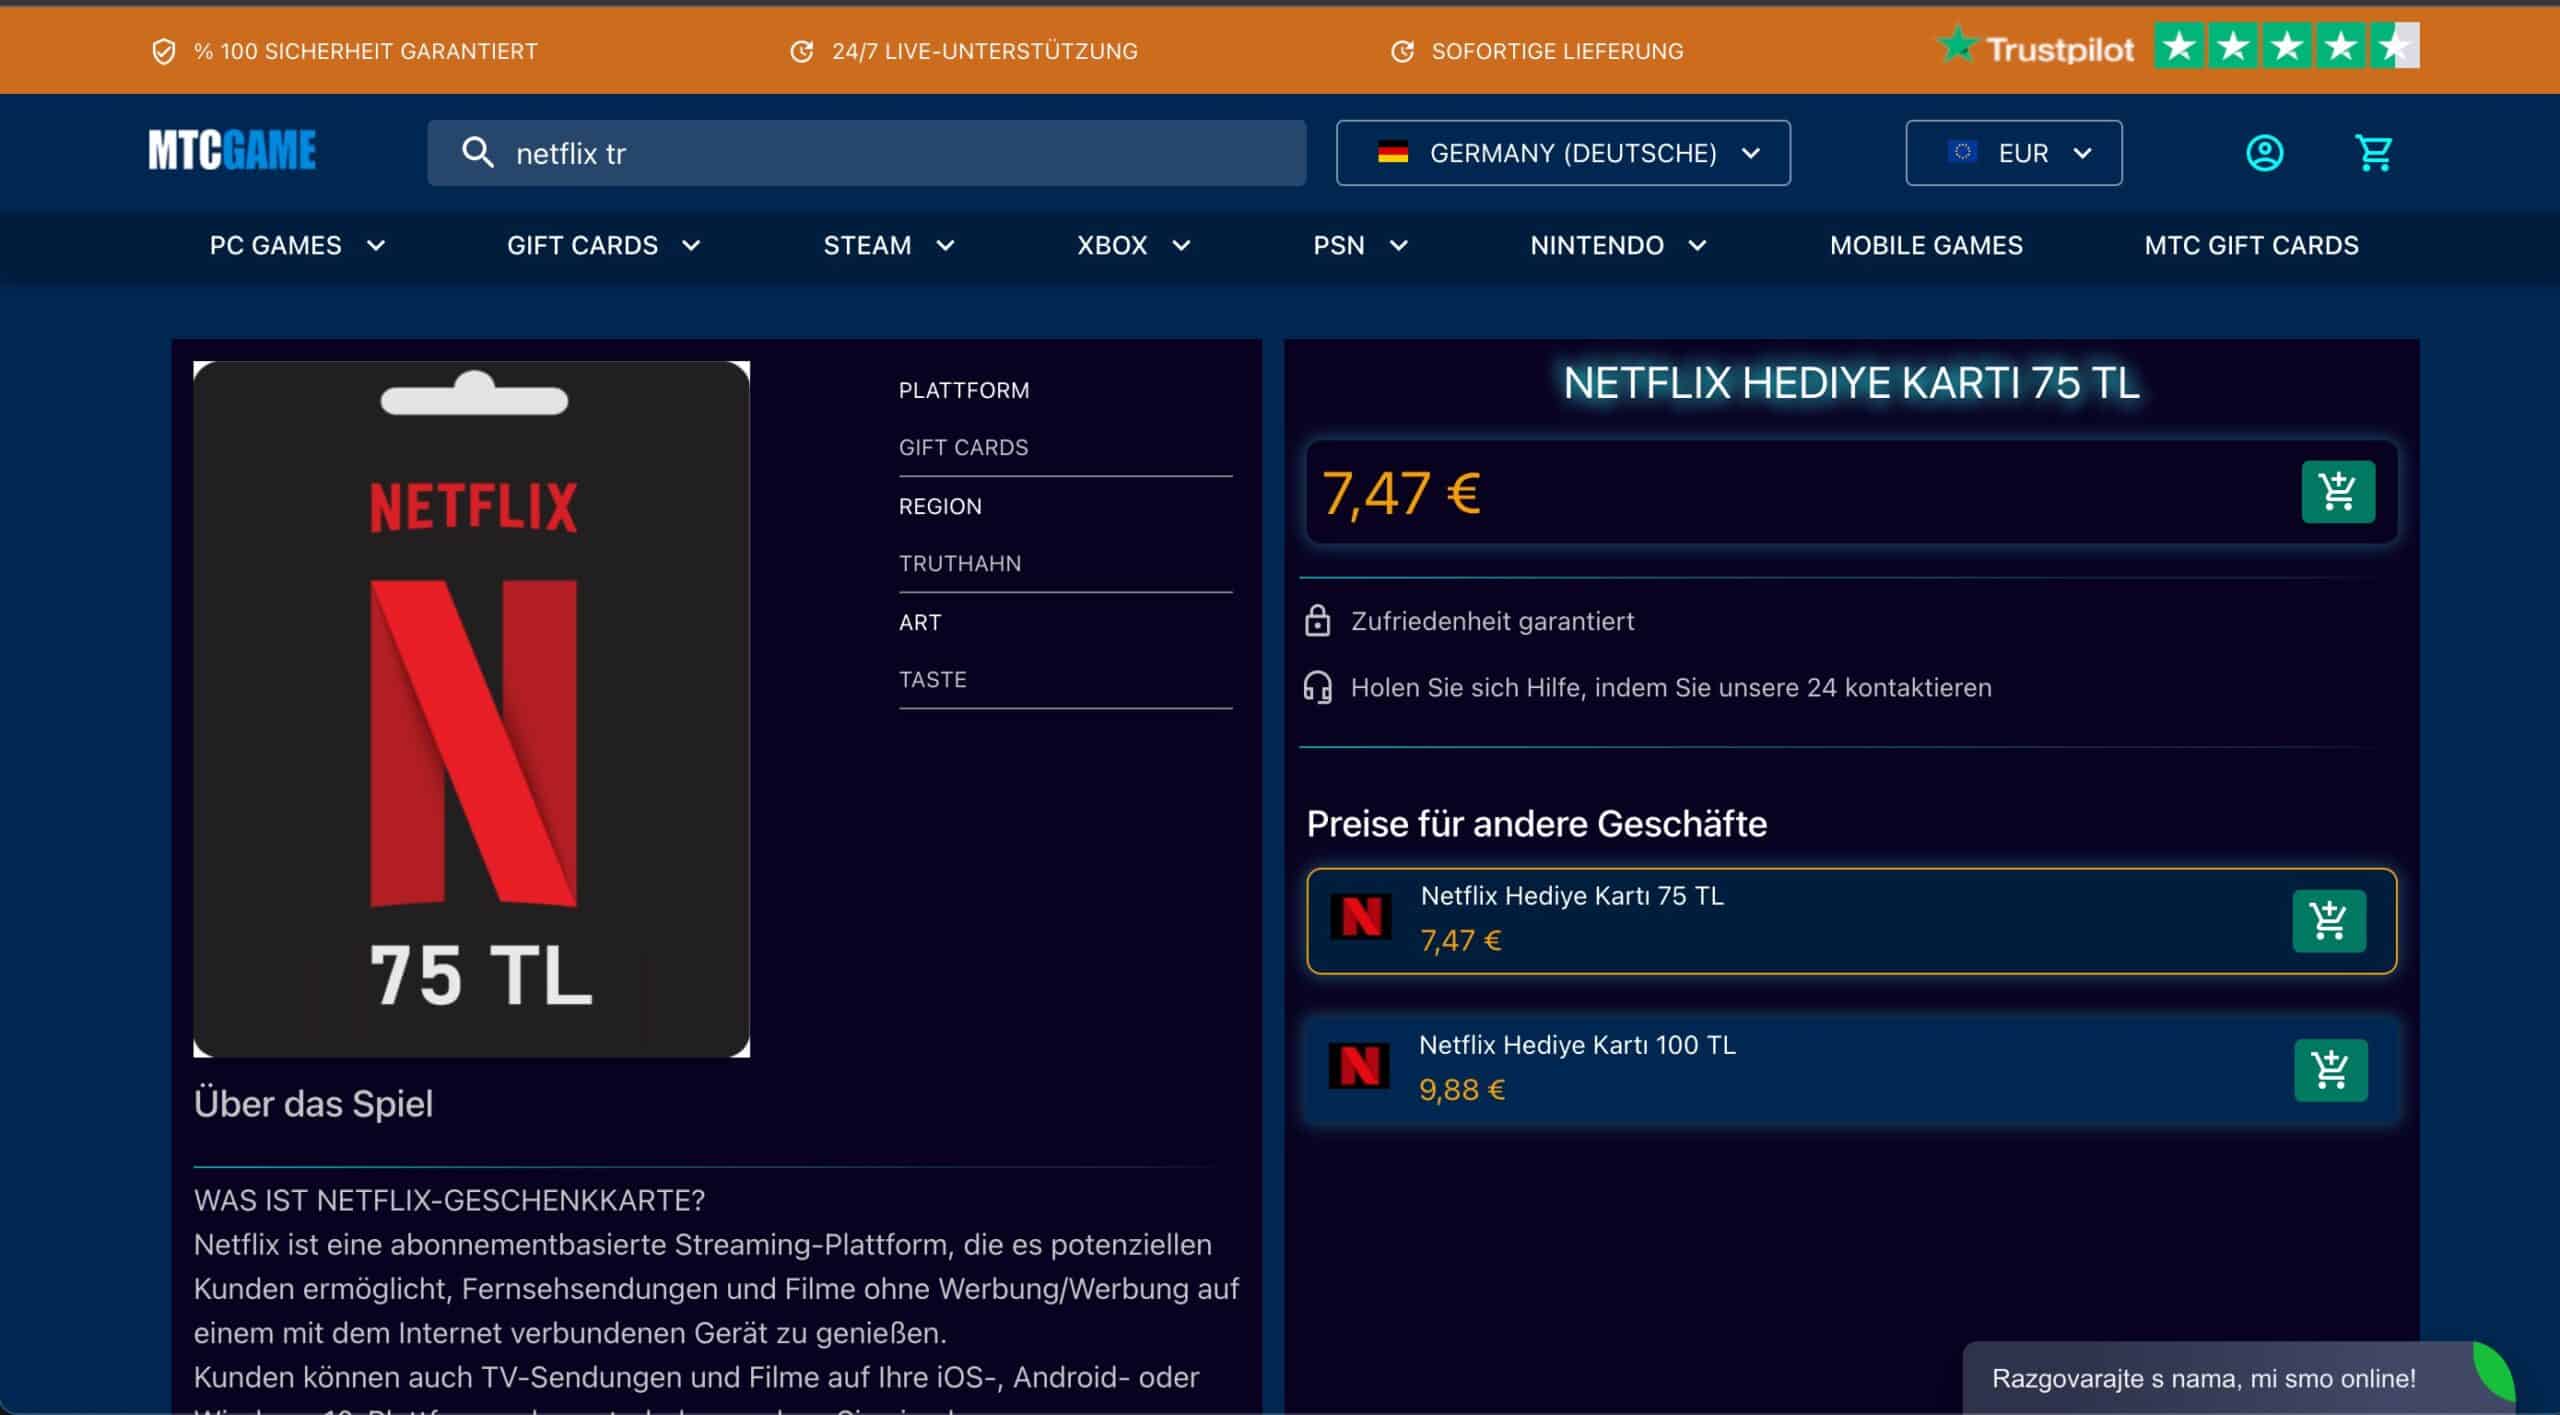Click the Netflix 75 TL card image
Viewport: 2560px width, 1415px height.
471,709
